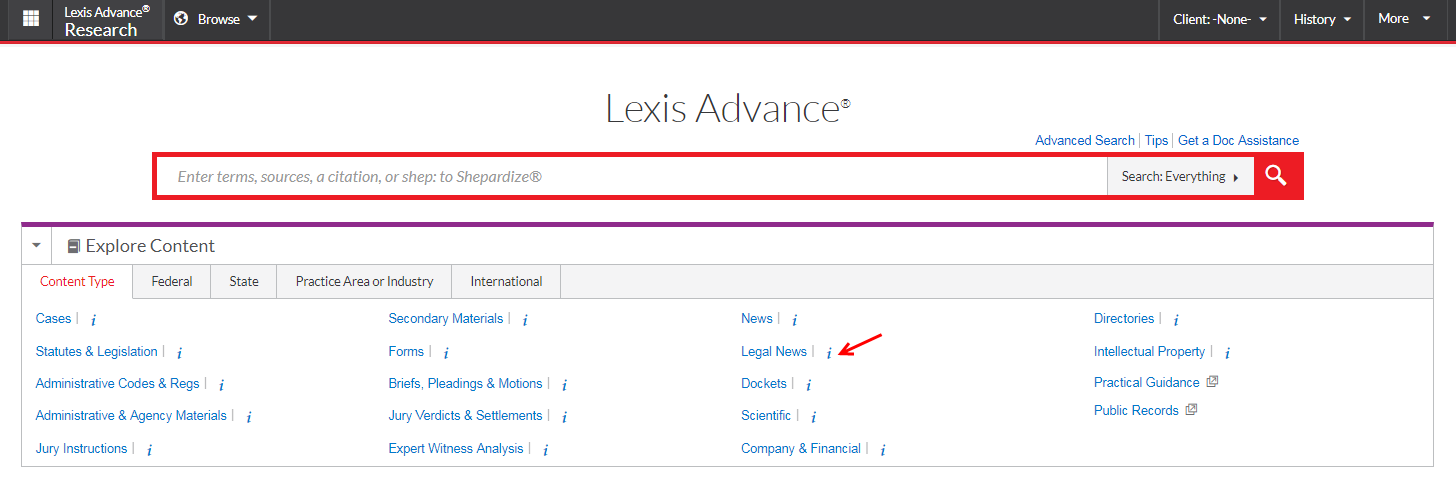Click the Explore Content book icon

(73, 246)
